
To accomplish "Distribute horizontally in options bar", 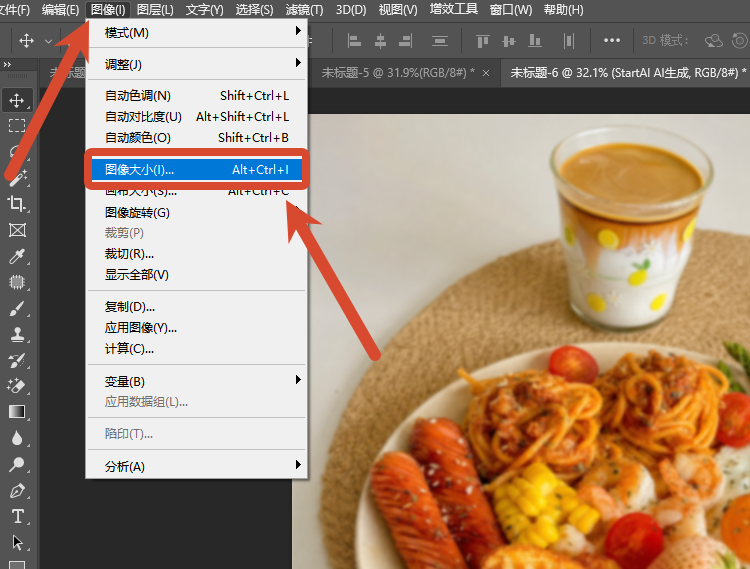I will (x=569, y=41).
